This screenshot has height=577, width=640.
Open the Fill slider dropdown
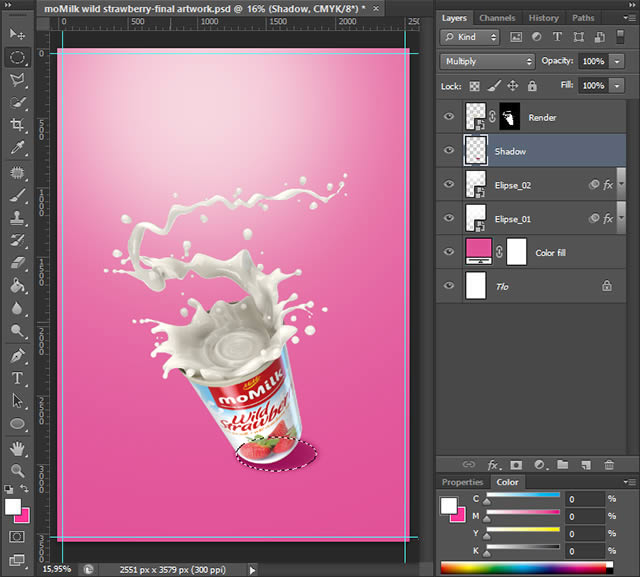pyautogui.click(x=617, y=86)
